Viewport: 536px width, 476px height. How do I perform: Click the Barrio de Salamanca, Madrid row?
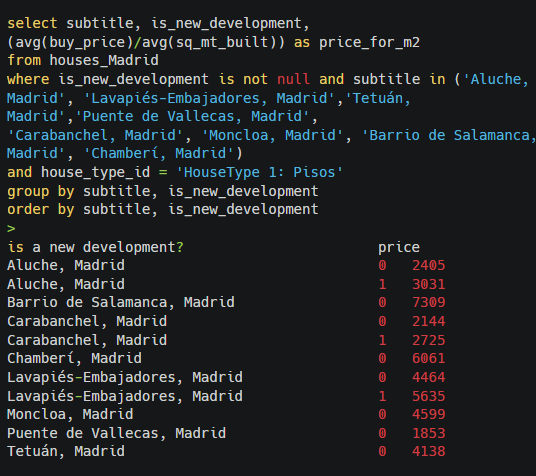[226, 302]
